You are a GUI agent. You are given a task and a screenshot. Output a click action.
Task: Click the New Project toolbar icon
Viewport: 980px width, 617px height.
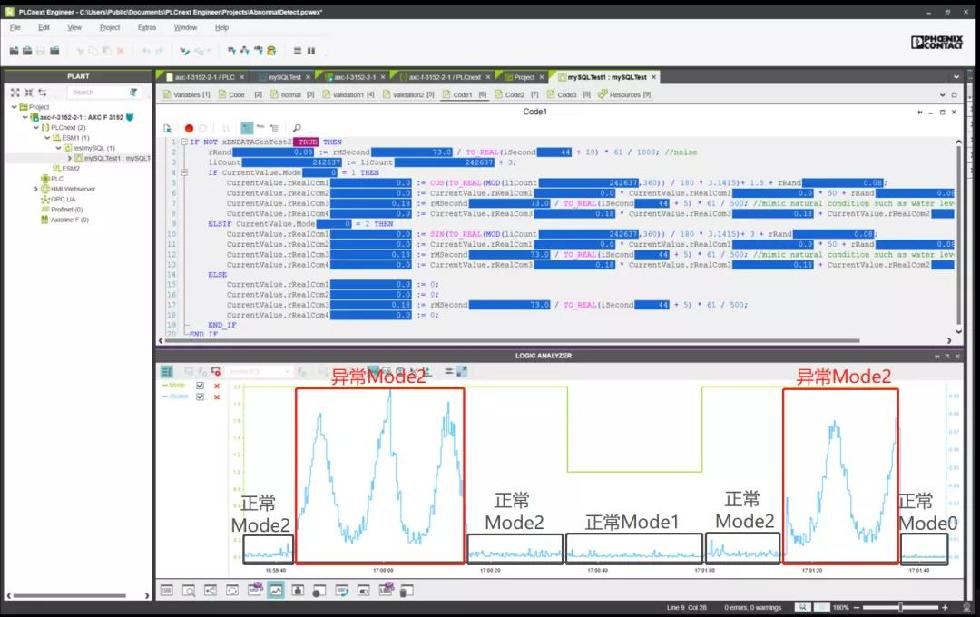click(x=14, y=51)
